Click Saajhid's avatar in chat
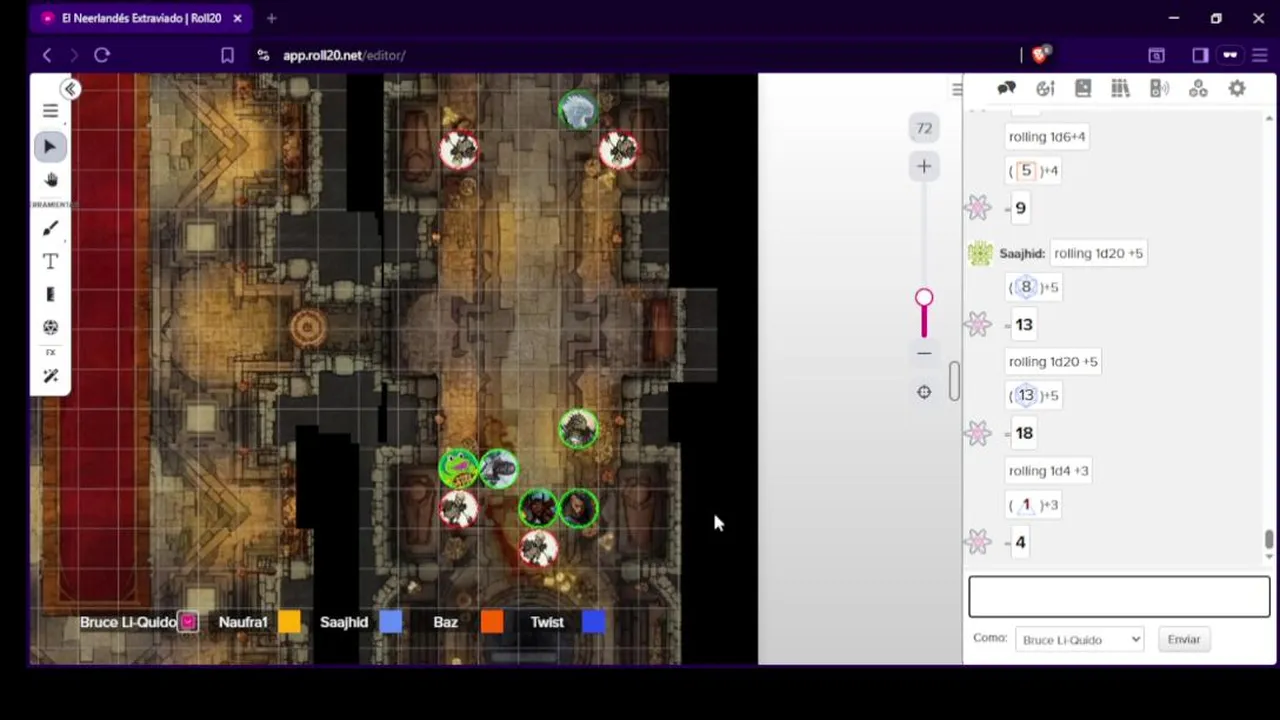This screenshot has height=720, width=1280. coord(980,254)
